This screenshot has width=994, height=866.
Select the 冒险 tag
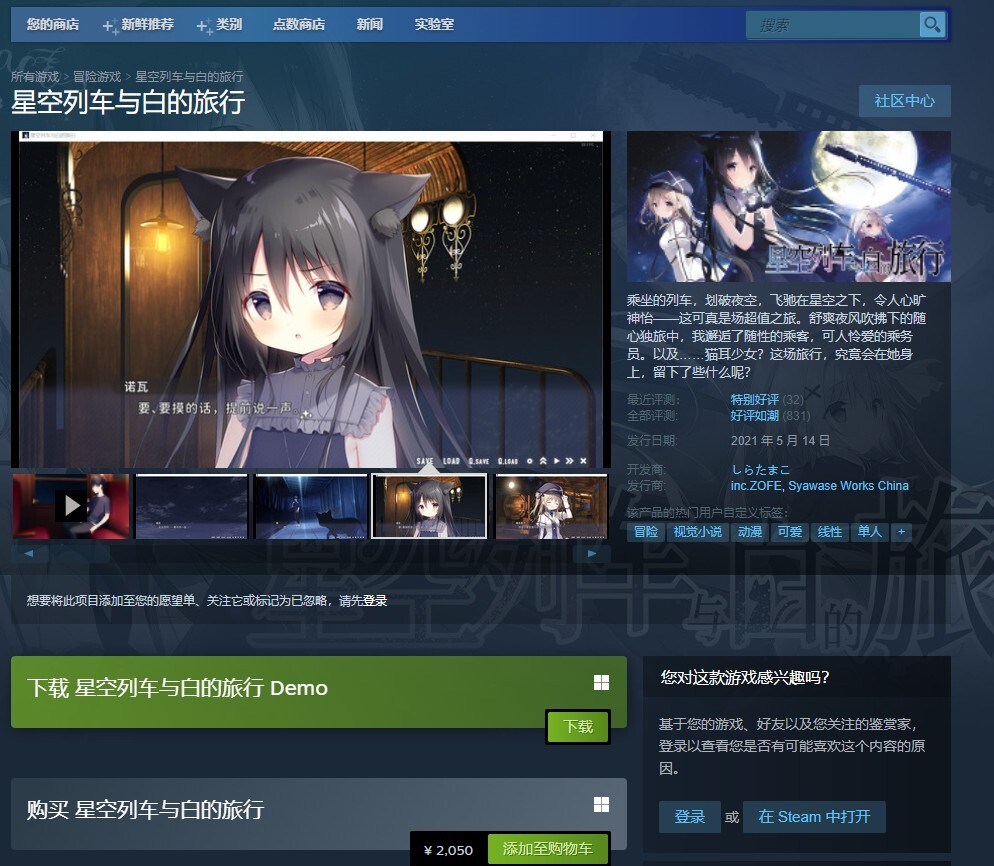pyautogui.click(x=646, y=532)
